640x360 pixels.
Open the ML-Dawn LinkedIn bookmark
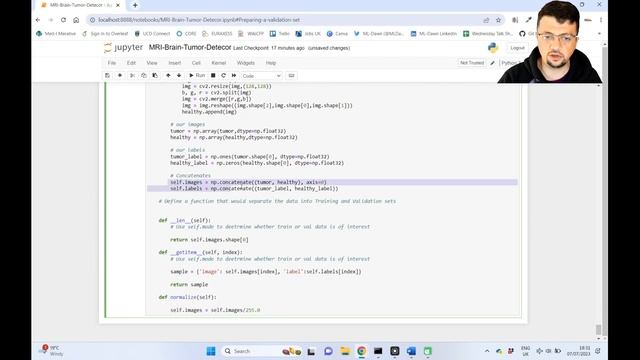coord(434,33)
